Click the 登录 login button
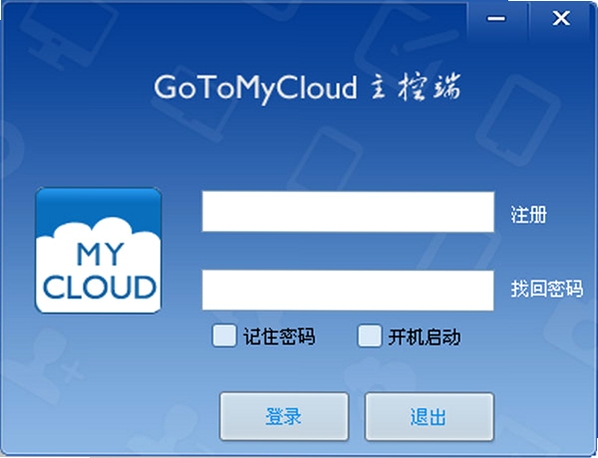Screen dimensions: 598x458 284,416
